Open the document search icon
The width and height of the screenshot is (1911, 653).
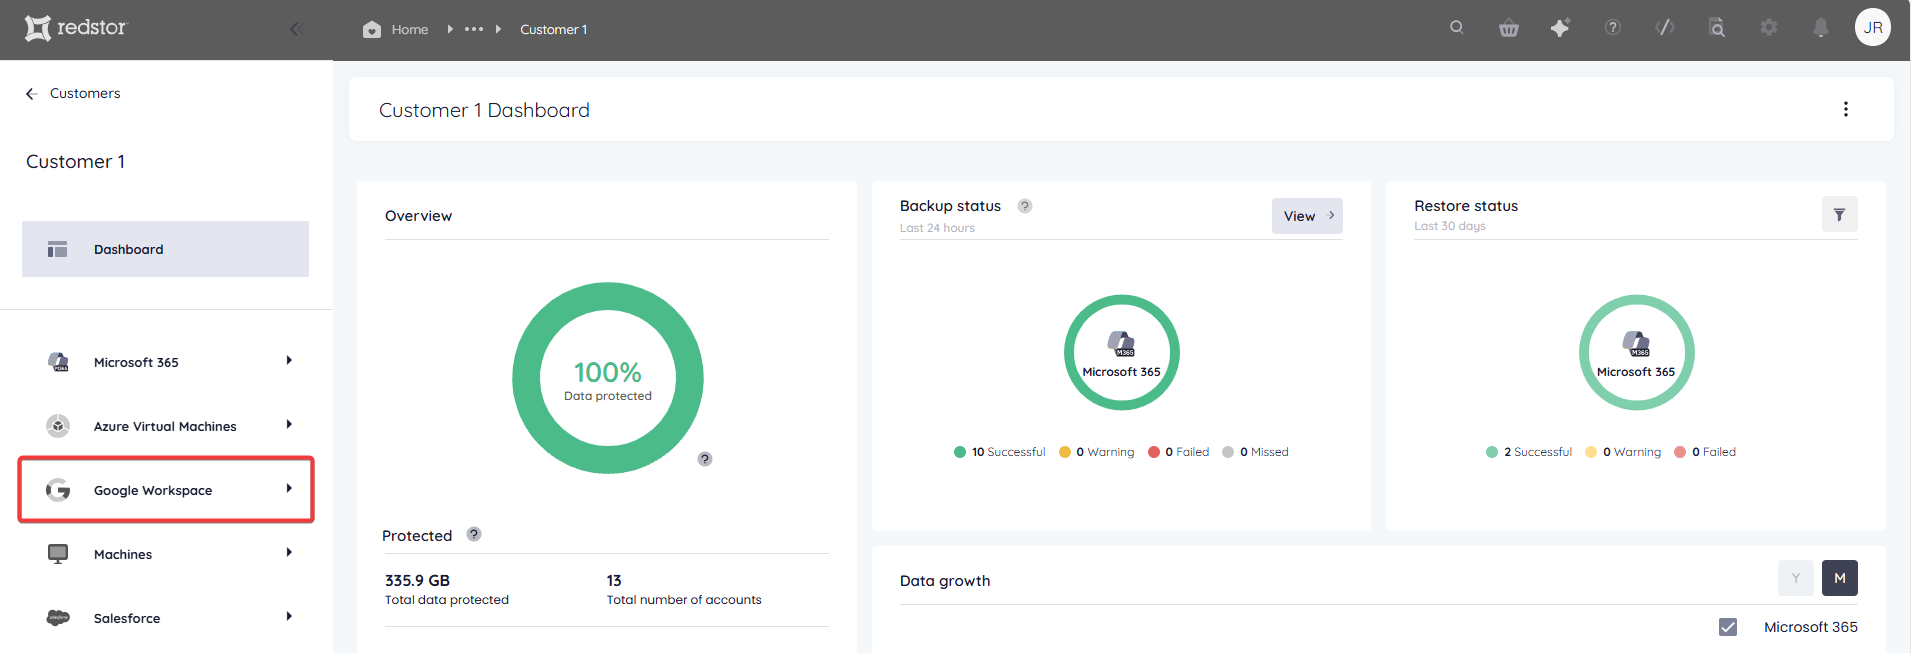(x=1717, y=28)
